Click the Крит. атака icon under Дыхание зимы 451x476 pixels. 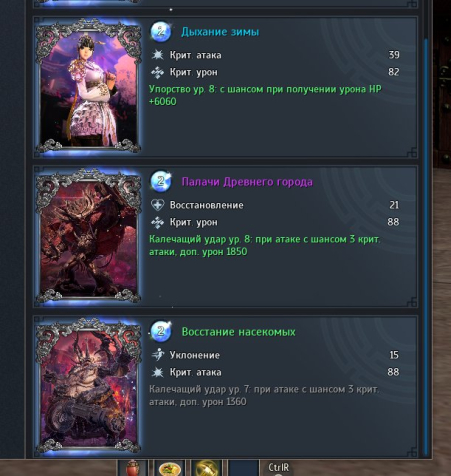click(x=157, y=55)
